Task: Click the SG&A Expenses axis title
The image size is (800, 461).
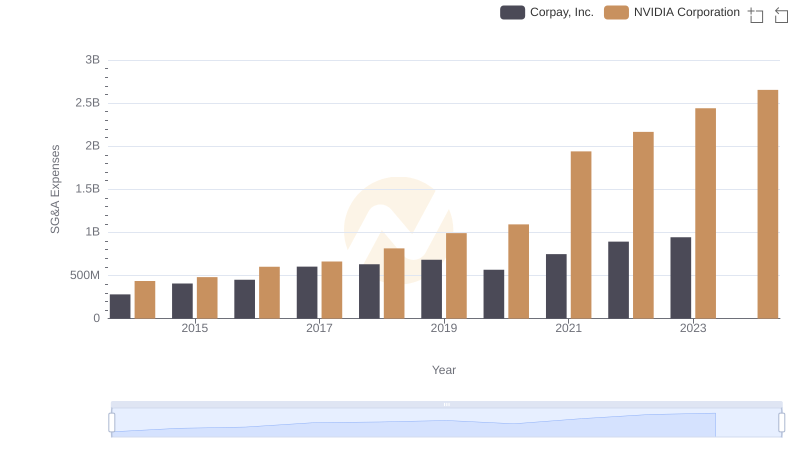Action: point(55,189)
